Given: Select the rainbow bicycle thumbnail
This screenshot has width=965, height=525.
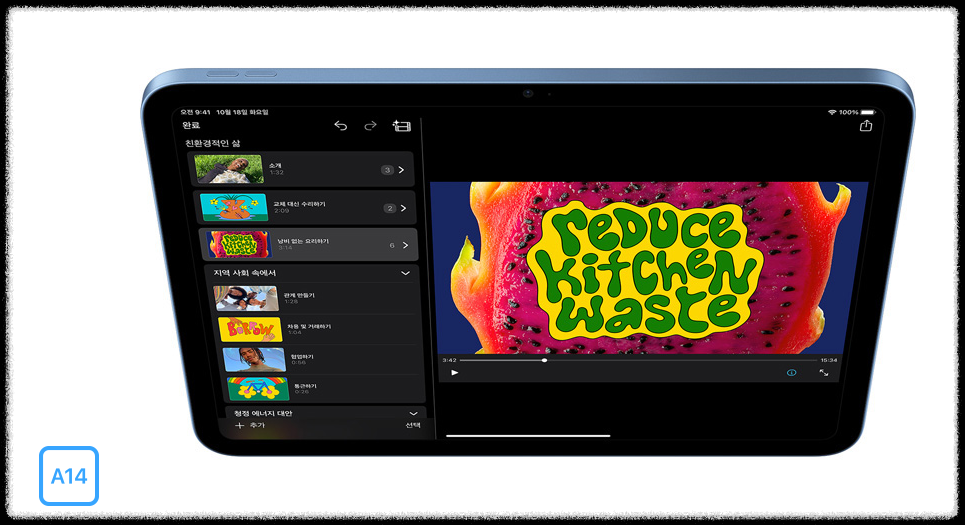Looking at the screenshot, I should pyautogui.click(x=258, y=389).
